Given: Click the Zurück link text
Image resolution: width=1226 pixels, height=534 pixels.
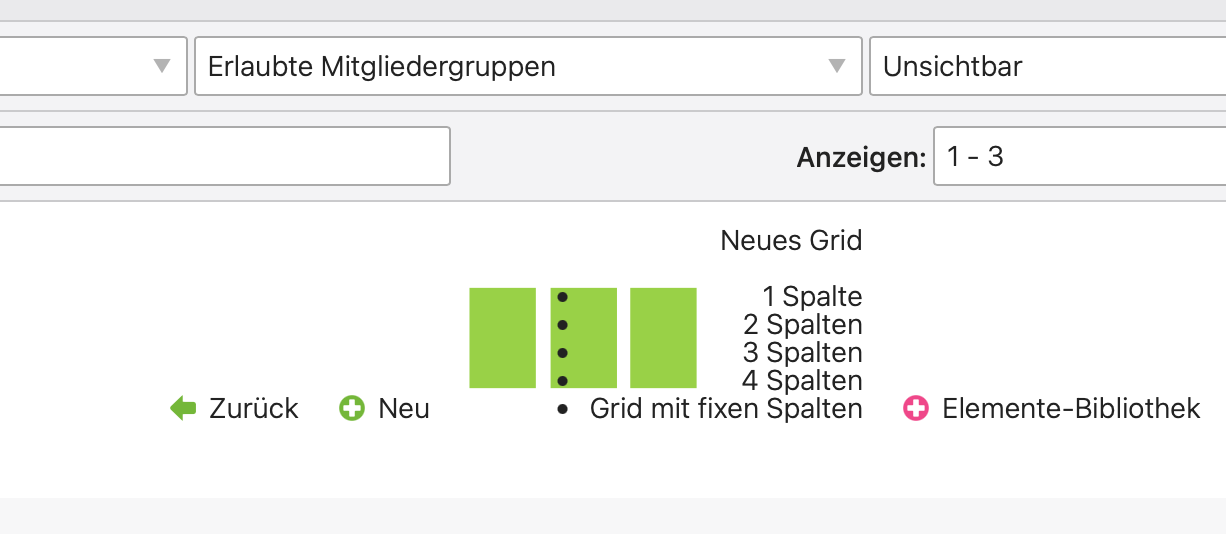Looking at the screenshot, I should click(254, 409).
